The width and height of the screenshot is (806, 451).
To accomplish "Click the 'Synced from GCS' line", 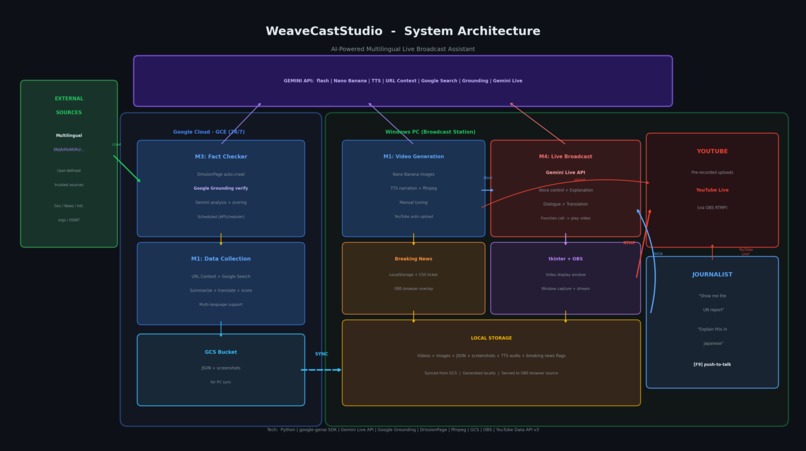I will [491, 373].
